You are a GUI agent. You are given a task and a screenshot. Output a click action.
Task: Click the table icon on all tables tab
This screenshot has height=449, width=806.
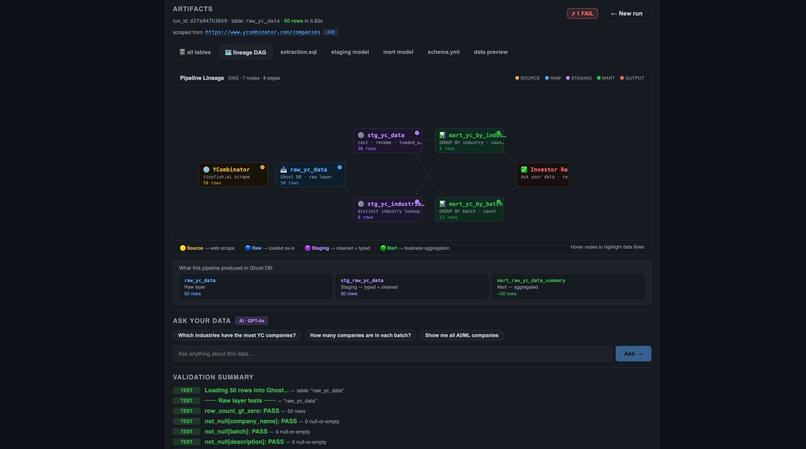click(182, 52)
